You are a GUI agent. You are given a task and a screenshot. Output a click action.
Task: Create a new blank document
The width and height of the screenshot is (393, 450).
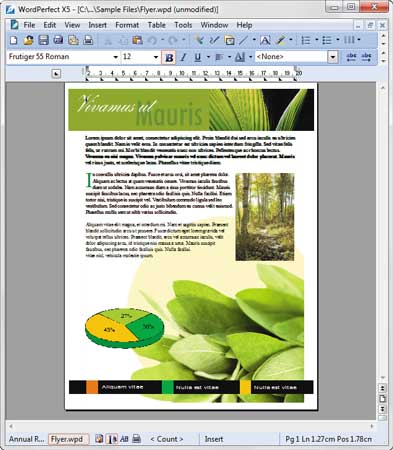14,40
